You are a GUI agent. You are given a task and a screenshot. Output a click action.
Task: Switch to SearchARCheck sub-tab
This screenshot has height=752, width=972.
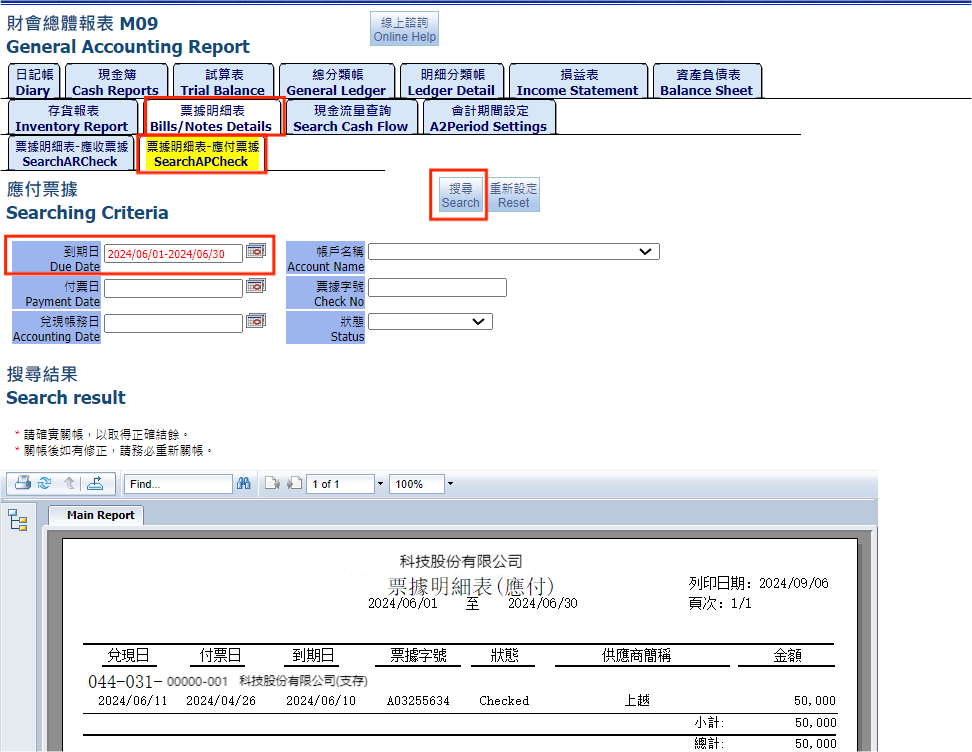(71, 154)
